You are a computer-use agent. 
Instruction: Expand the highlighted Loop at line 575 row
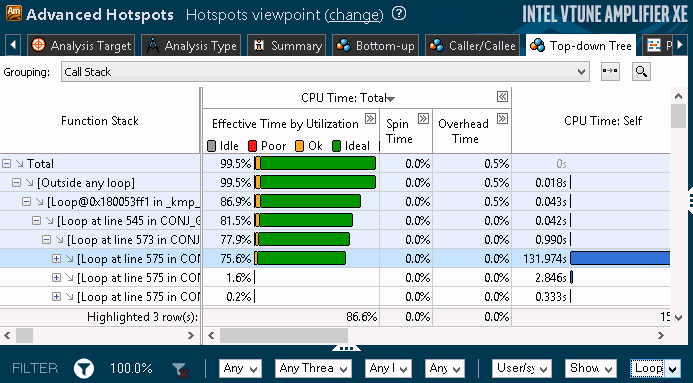[x=56, y=259]
